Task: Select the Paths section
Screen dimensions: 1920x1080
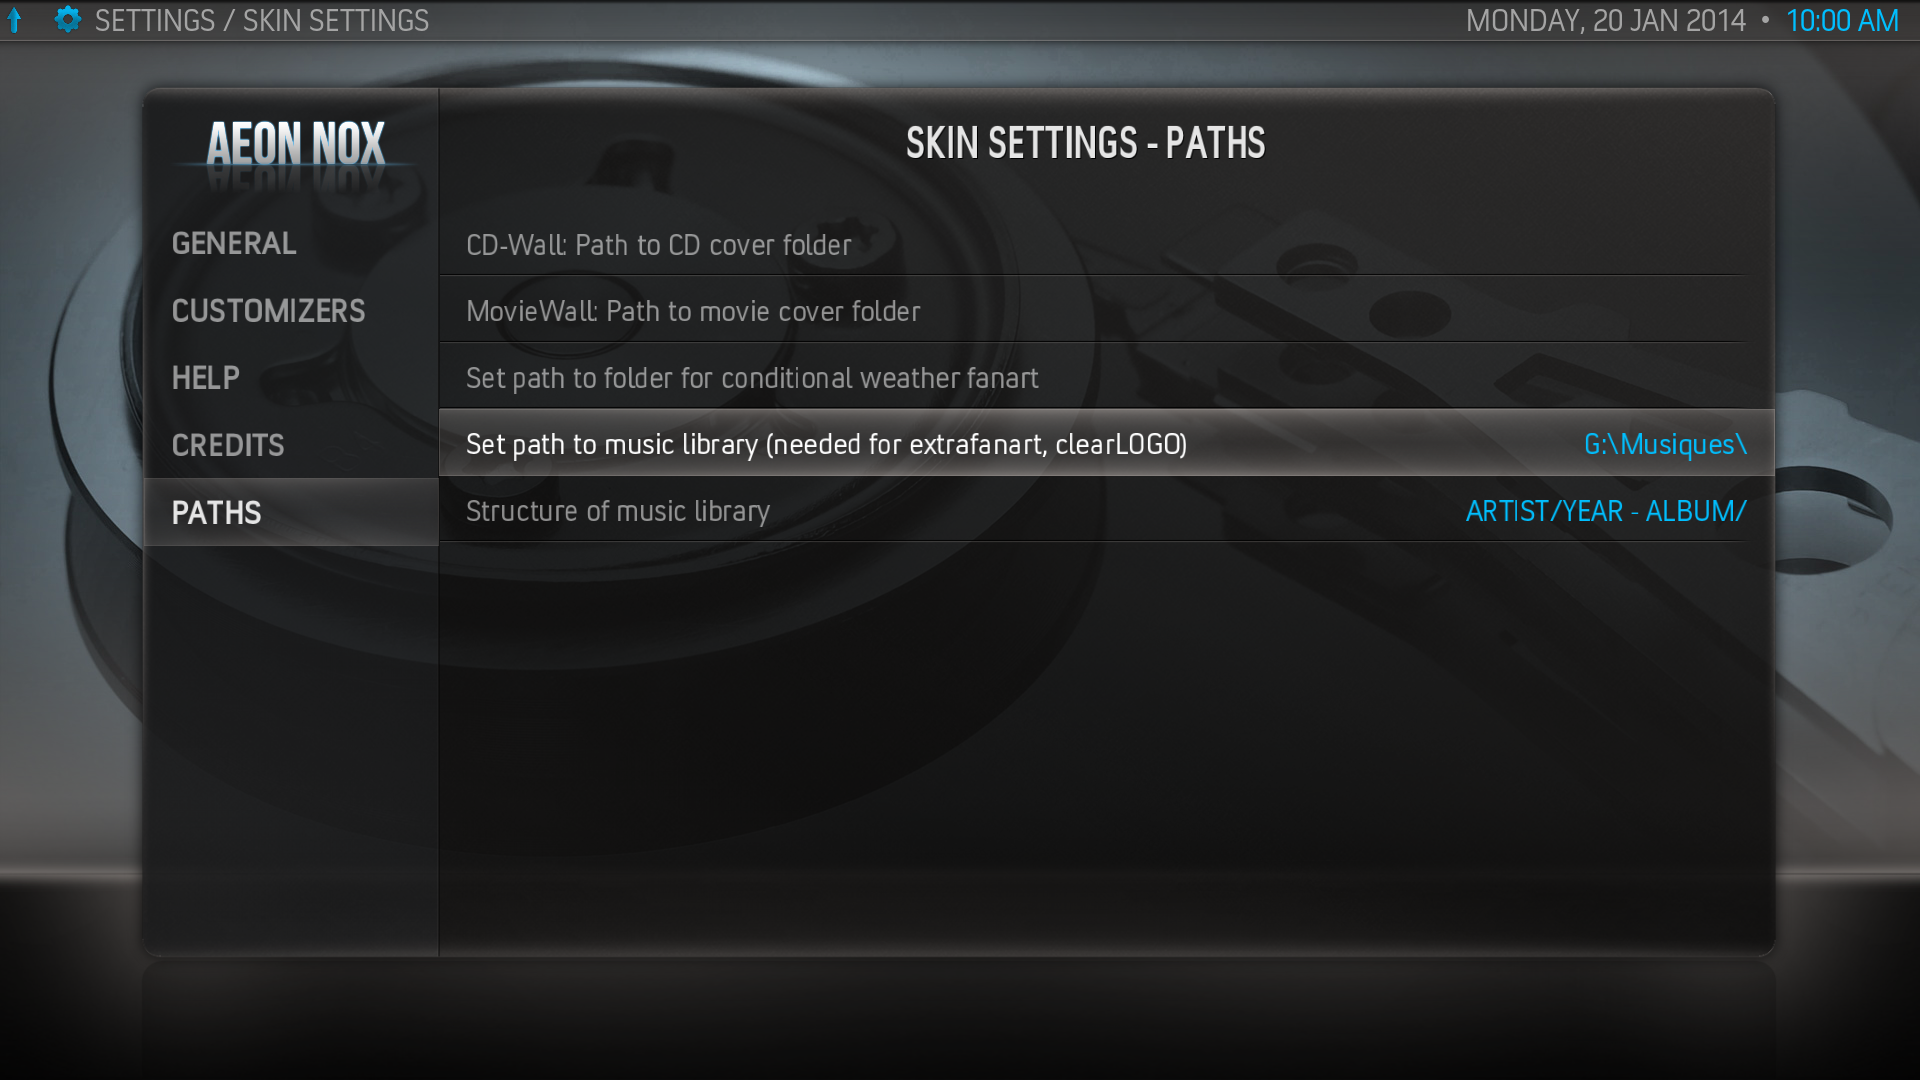Action: pyautogui.click(x=216, y=513)
